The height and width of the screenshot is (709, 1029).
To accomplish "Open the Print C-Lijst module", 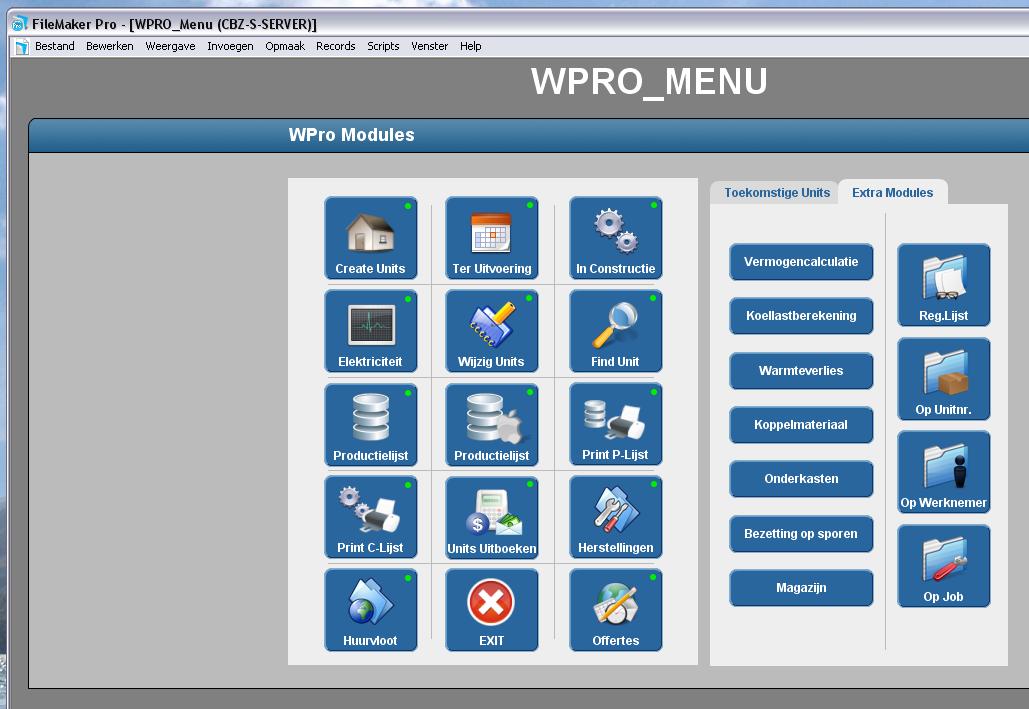I will click(371, 518).
